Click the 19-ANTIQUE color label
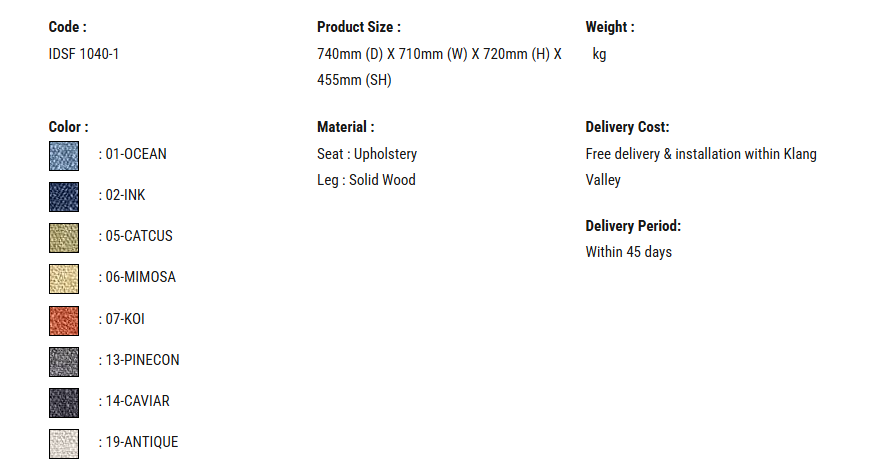 pos(142,442)
